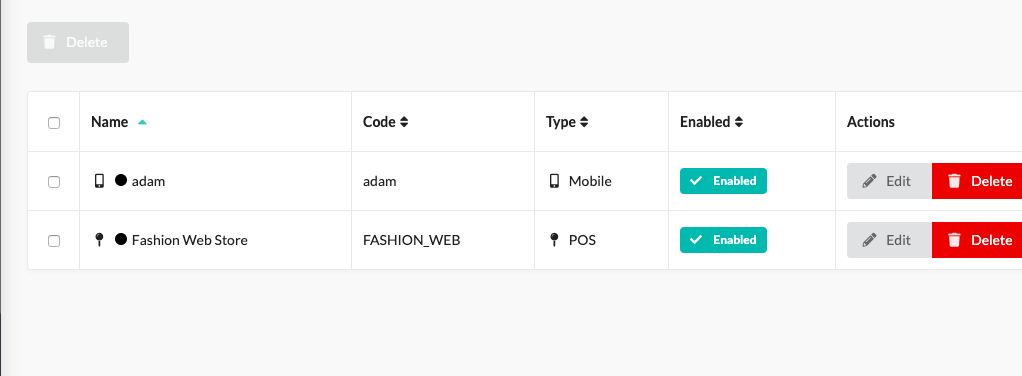Tick the select-all checkbox in table header

click(54, 123)
